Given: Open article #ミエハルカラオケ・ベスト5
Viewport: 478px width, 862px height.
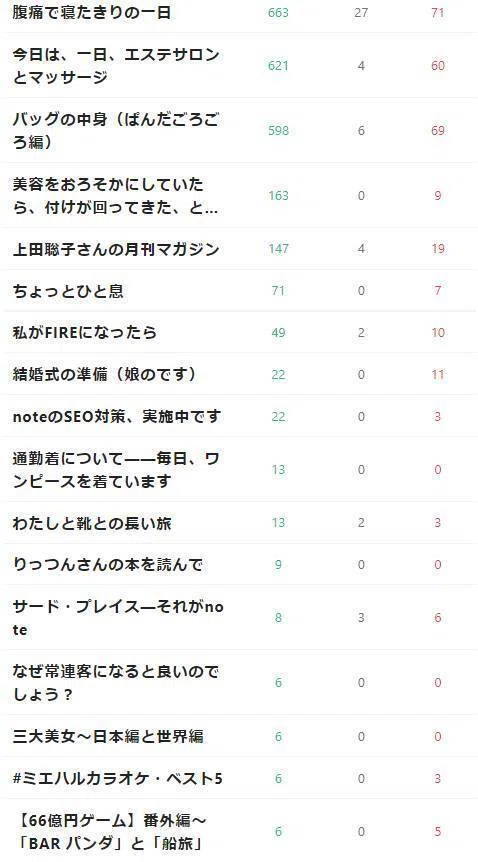Looking at the screenshot, I should [117, 778].
